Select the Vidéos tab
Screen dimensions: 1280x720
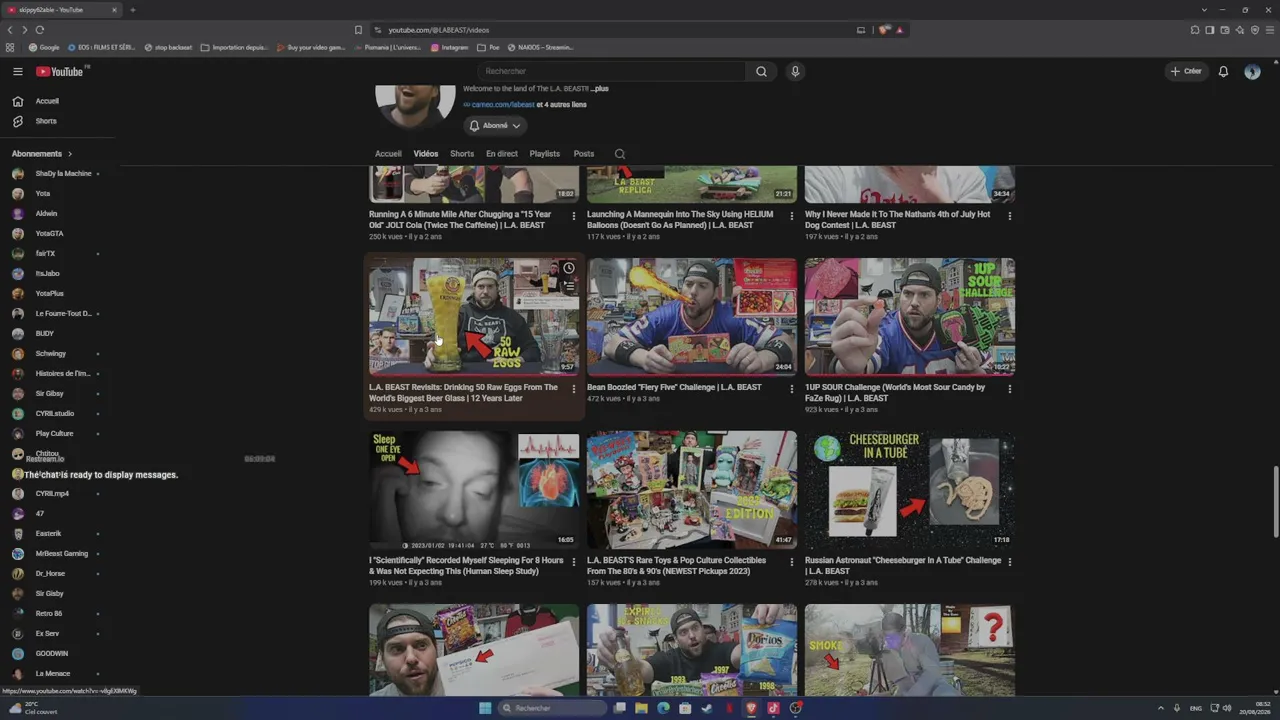tap(426, 154)
